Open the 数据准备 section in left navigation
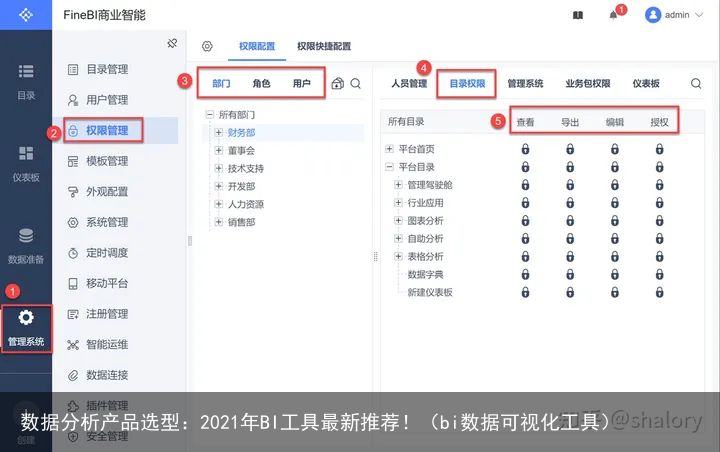The width and height of the screenshot is (720, 452). pyautogui.click(x=26, y=246)
